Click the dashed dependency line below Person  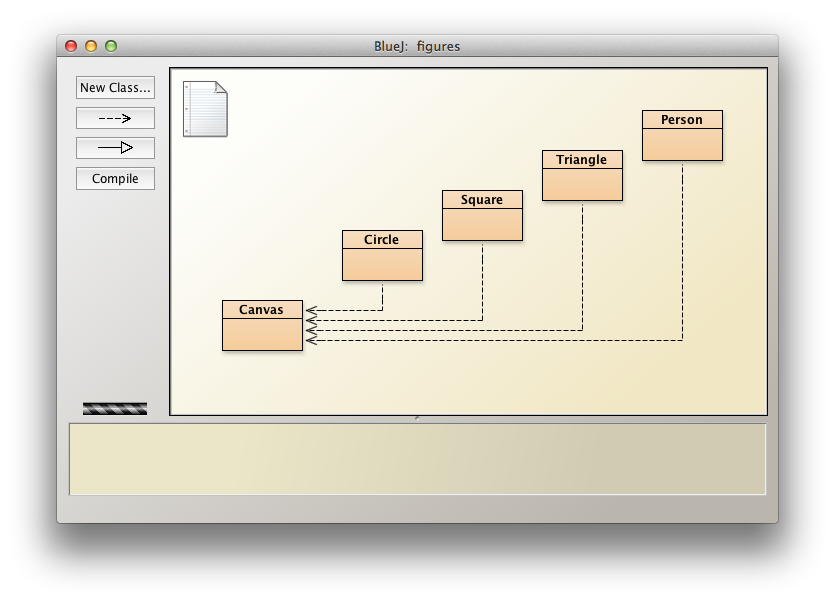click(x=682, y=250)
